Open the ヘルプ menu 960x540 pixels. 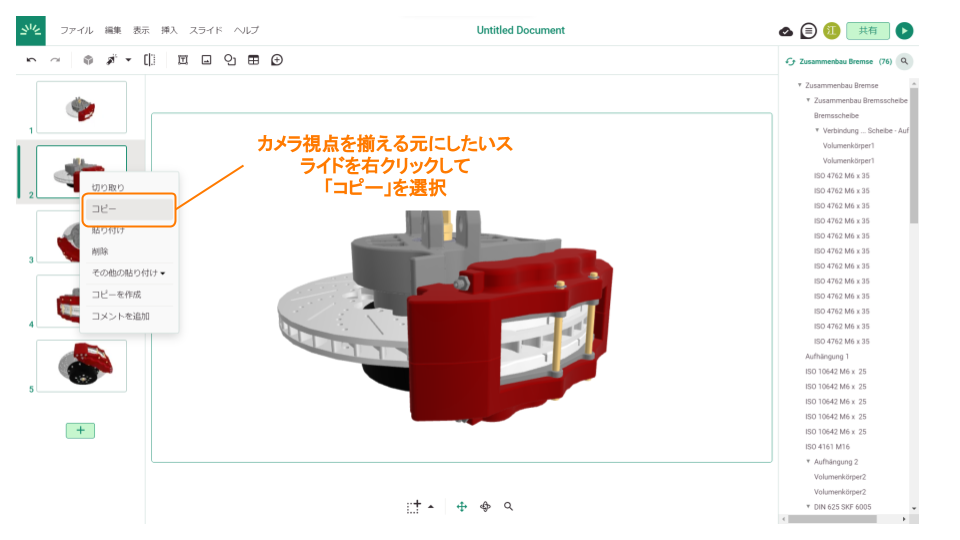(246, 31)
